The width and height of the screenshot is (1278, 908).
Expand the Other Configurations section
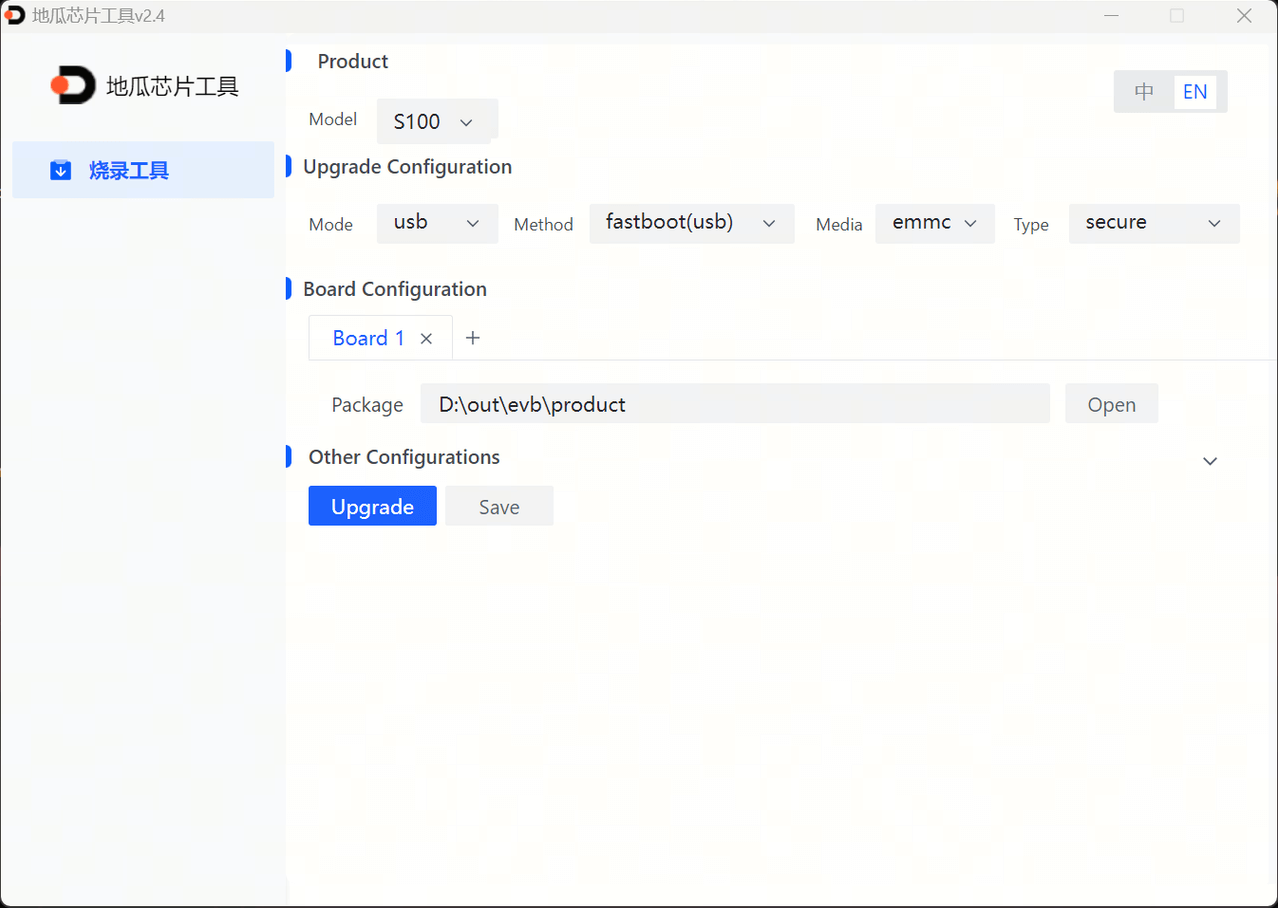point(1210,461)
